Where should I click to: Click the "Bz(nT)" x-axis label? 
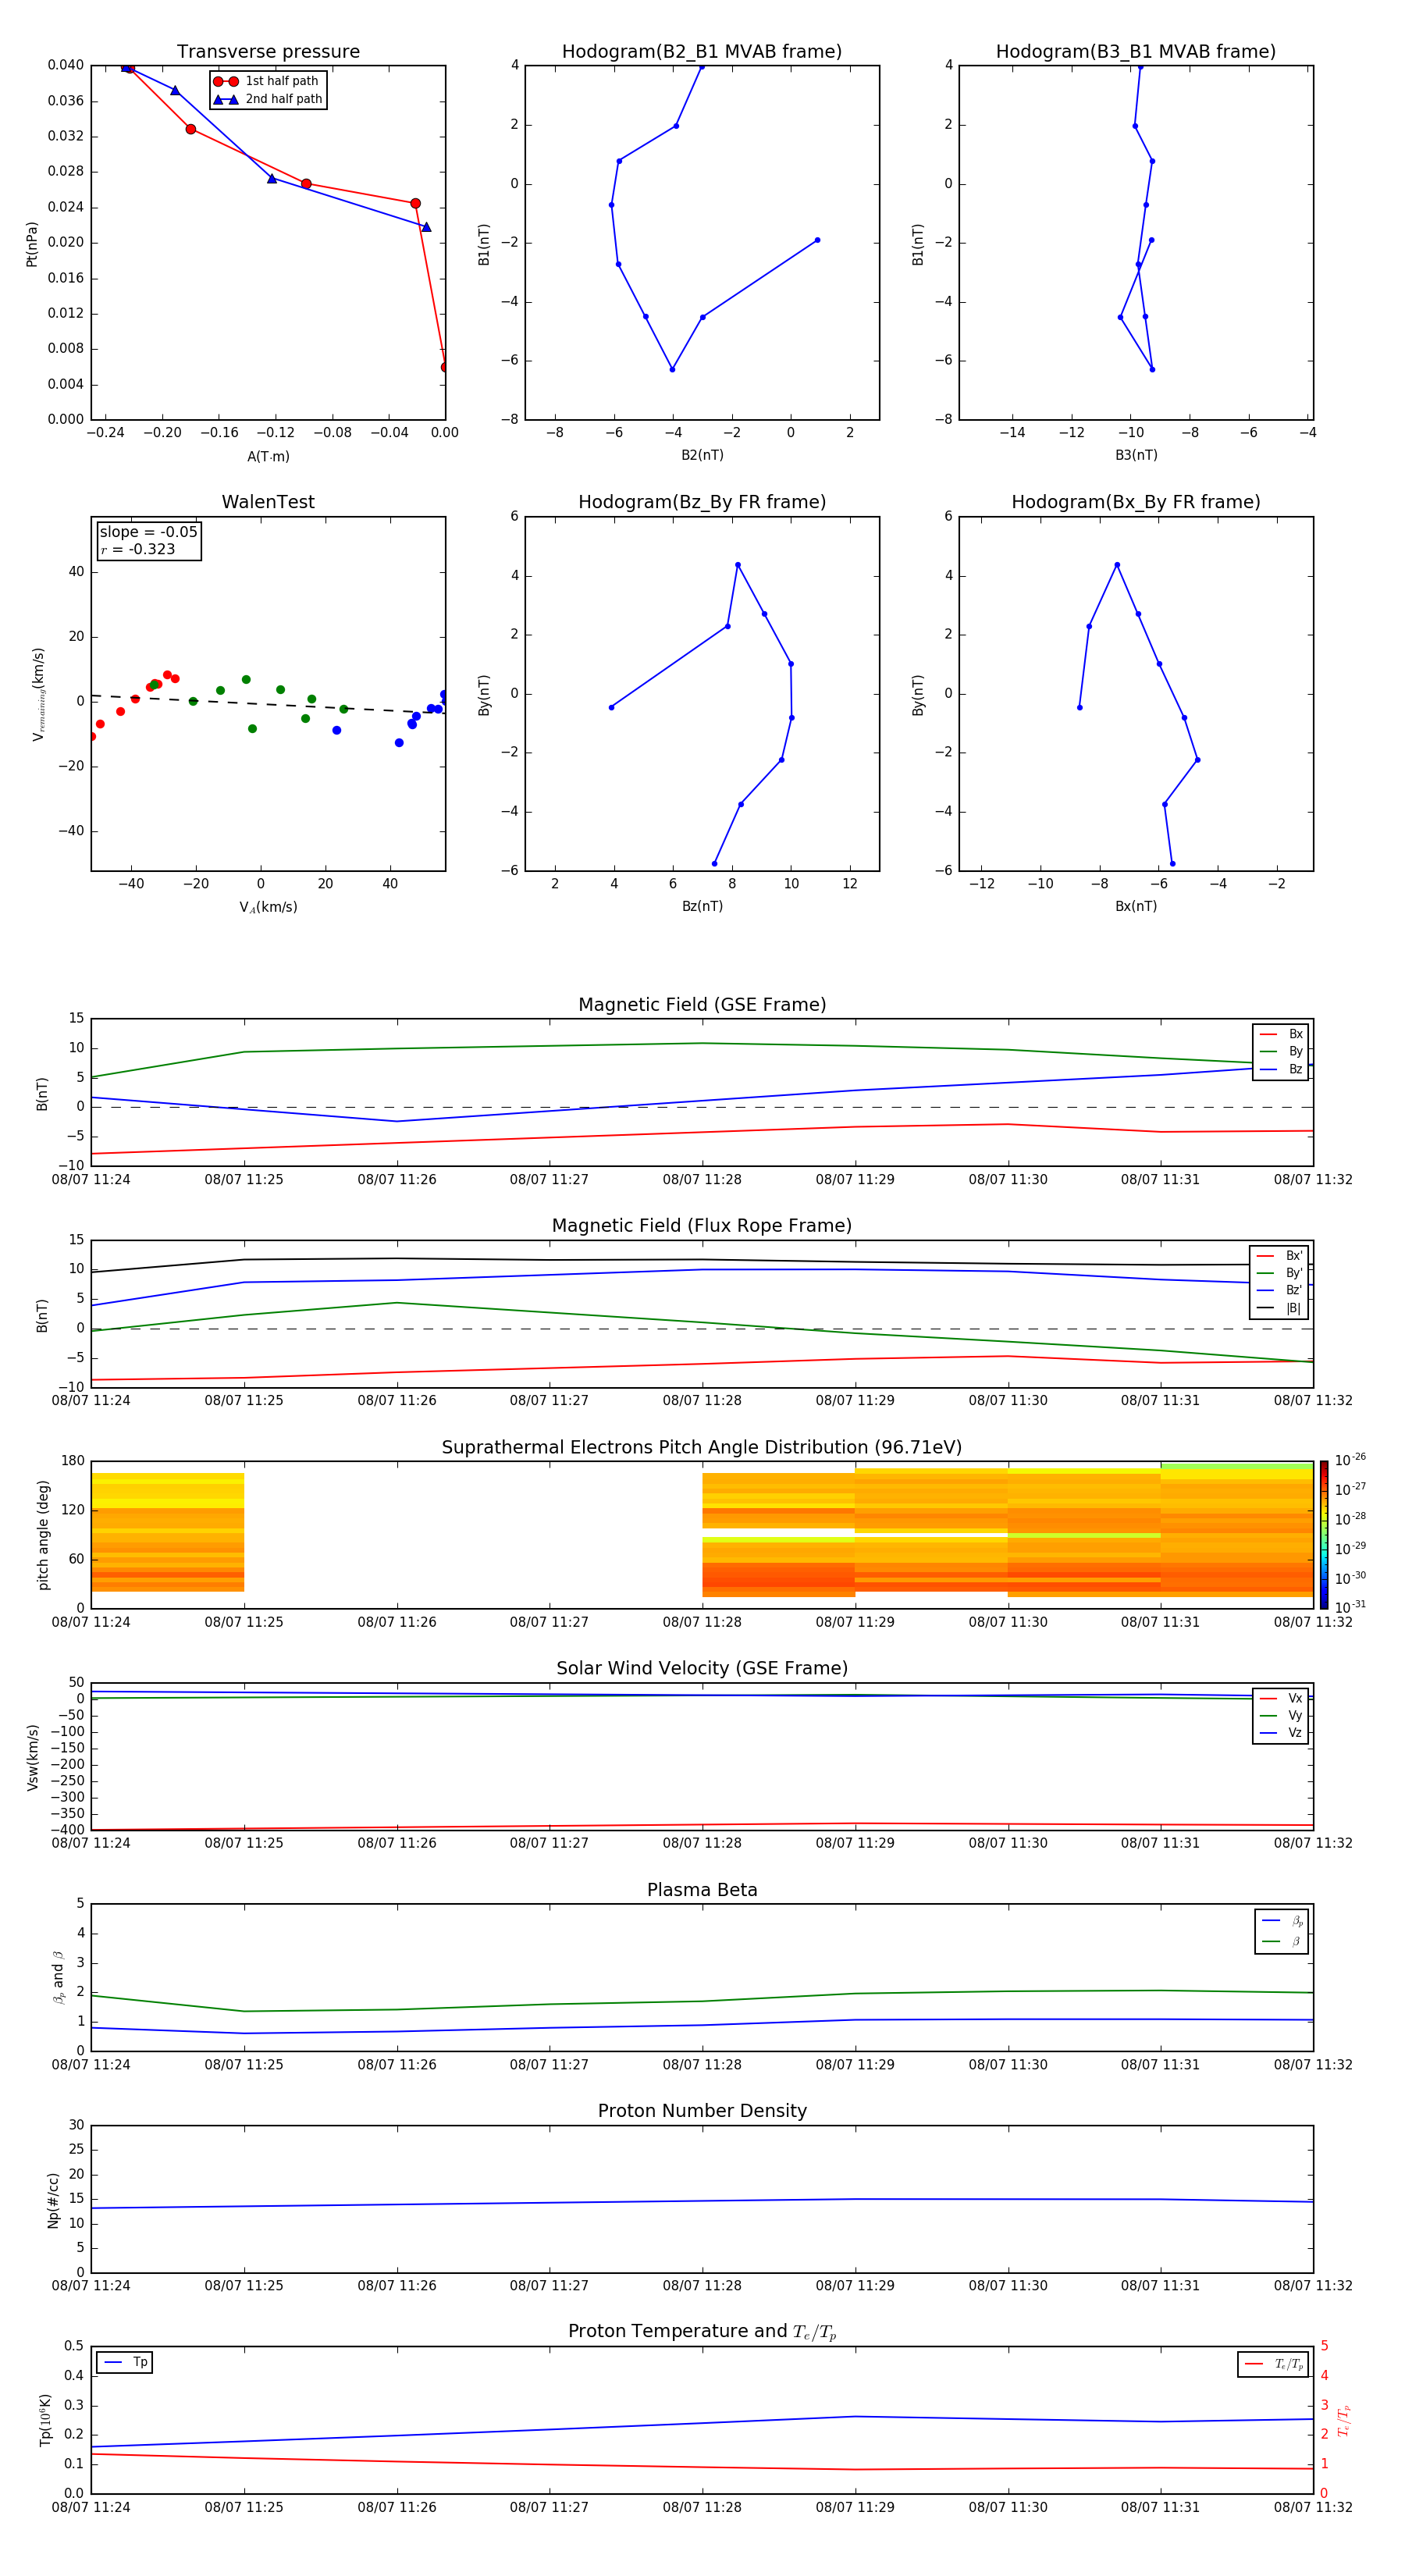[x=702, y=906]
